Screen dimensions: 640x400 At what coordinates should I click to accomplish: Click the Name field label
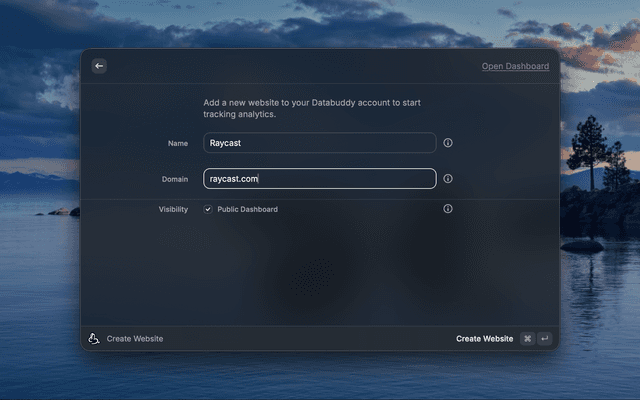[x=177, y=143]
